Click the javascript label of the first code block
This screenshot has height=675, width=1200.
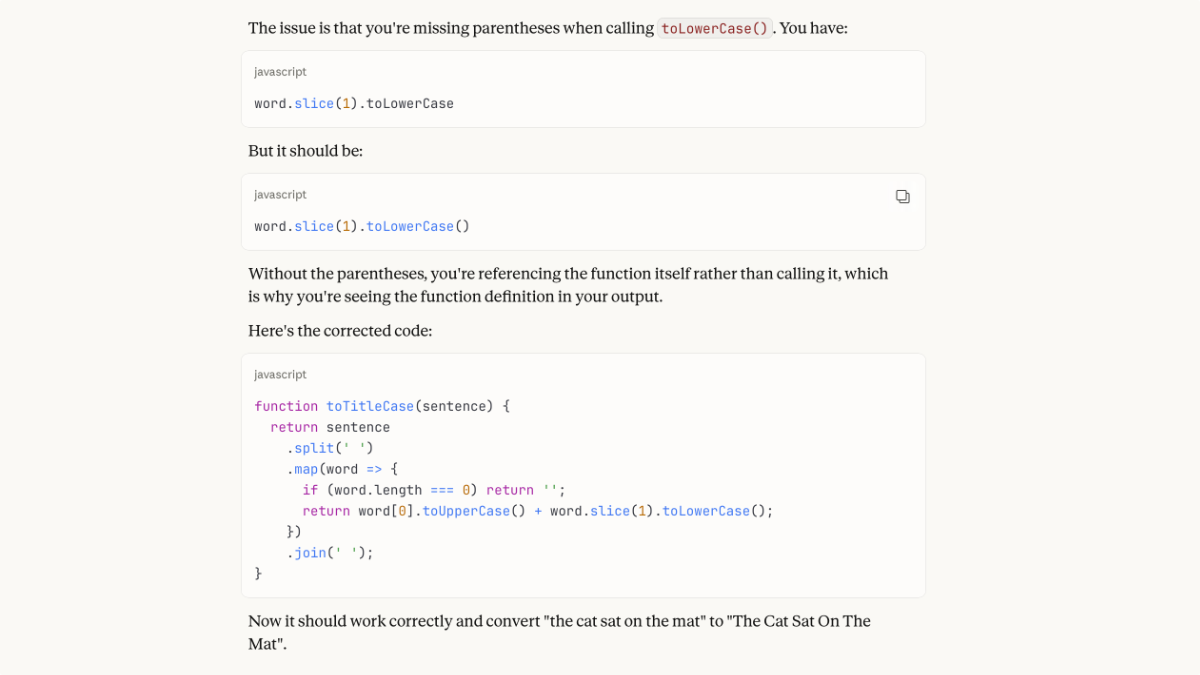280,72
